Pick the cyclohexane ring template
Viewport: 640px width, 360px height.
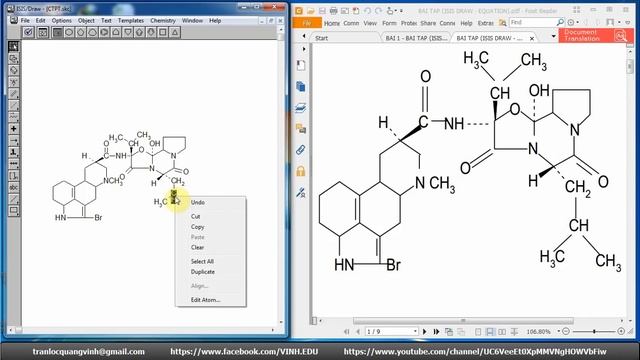[69, 32]
